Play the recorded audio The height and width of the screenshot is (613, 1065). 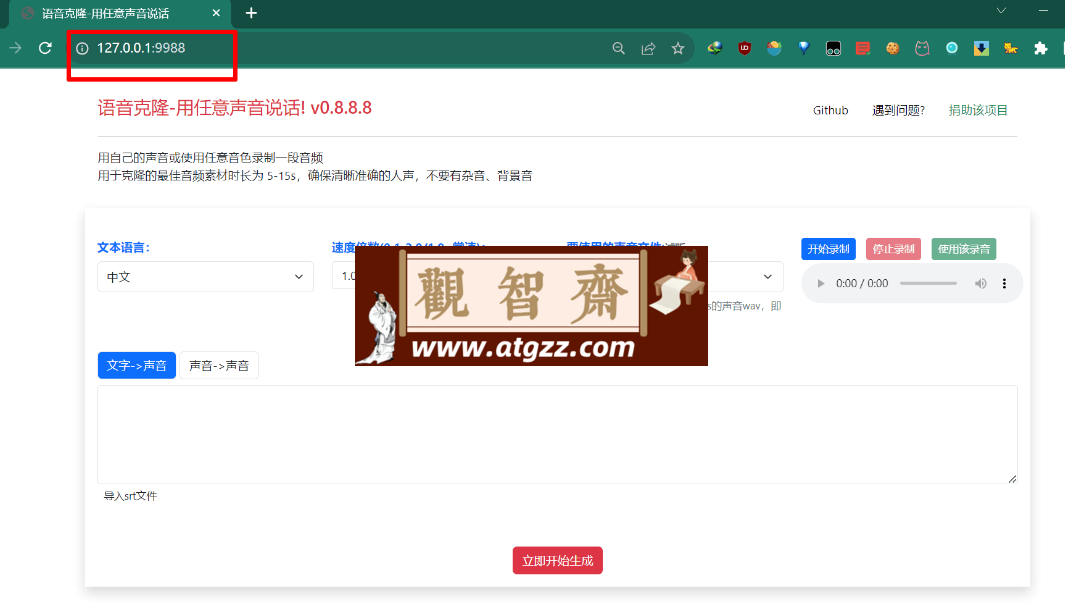[820, 284]
